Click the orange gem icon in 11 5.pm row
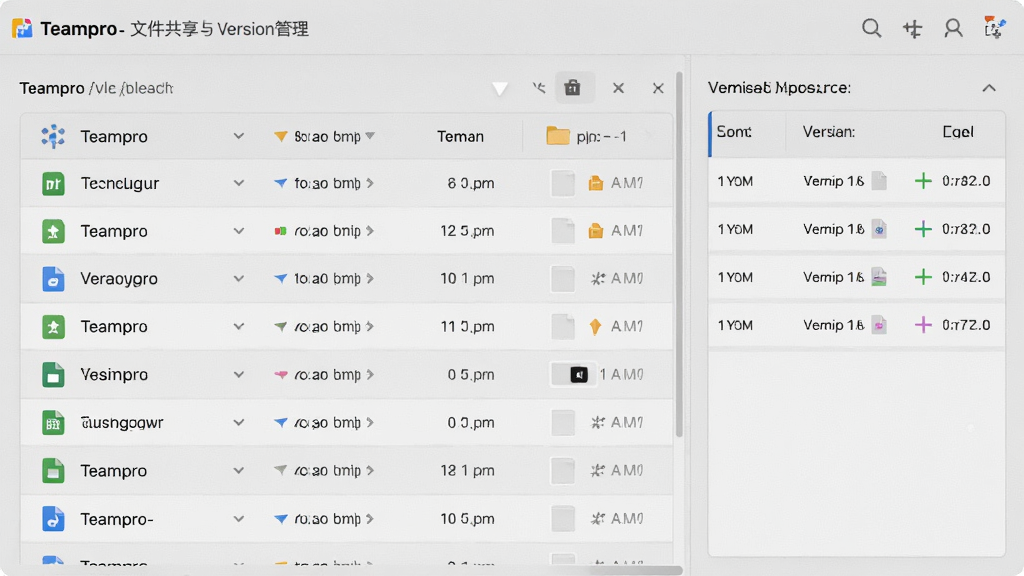Viewport: 1024px width, 576px height. (595, 327)
